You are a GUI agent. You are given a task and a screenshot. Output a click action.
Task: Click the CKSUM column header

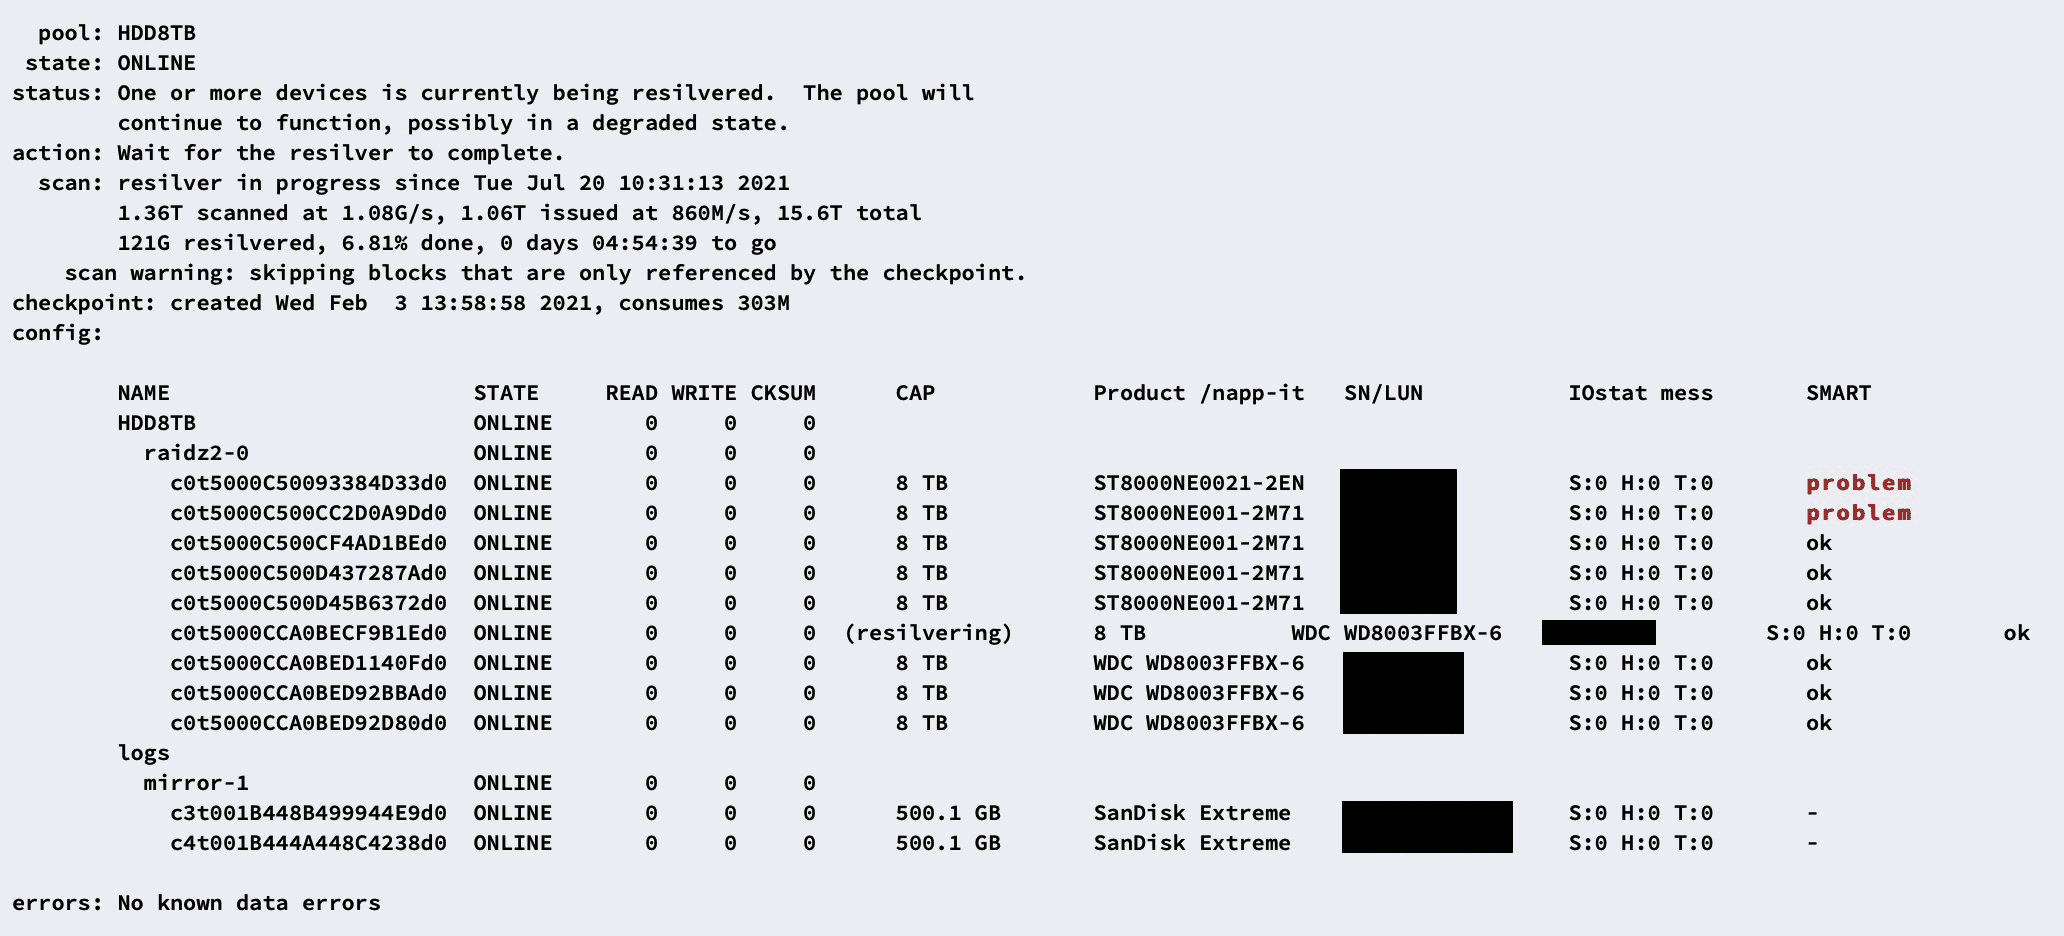click(x=783, y=393)
